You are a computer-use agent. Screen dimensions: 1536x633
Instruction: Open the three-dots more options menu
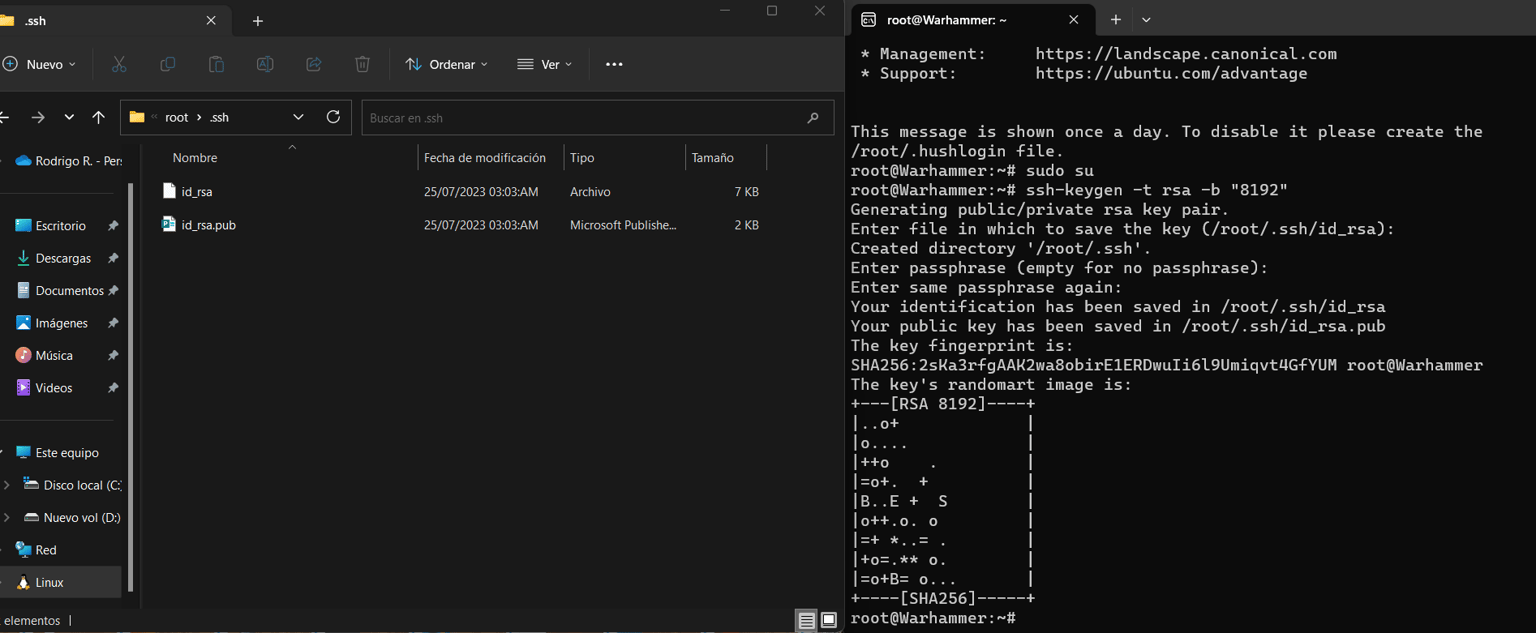coord(614,64)
